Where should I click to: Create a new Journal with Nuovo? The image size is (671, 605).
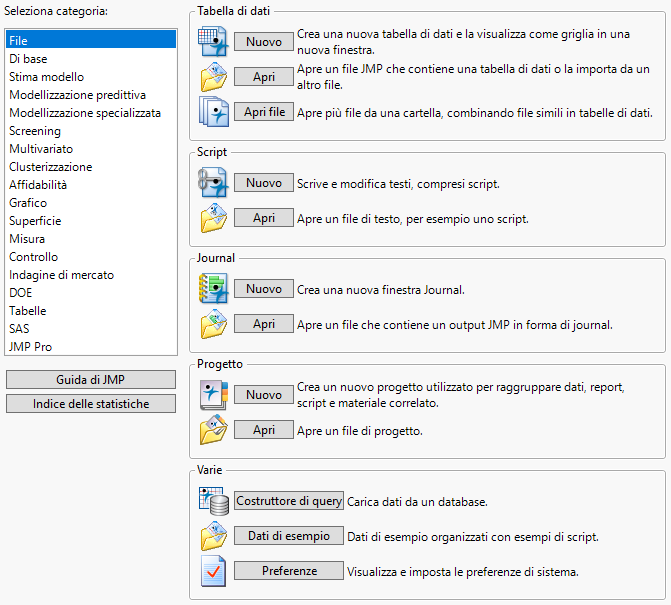pos(264,289)
